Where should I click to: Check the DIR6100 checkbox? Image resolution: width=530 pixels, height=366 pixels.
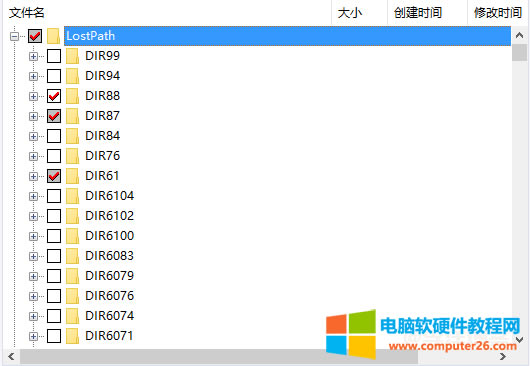54,236
